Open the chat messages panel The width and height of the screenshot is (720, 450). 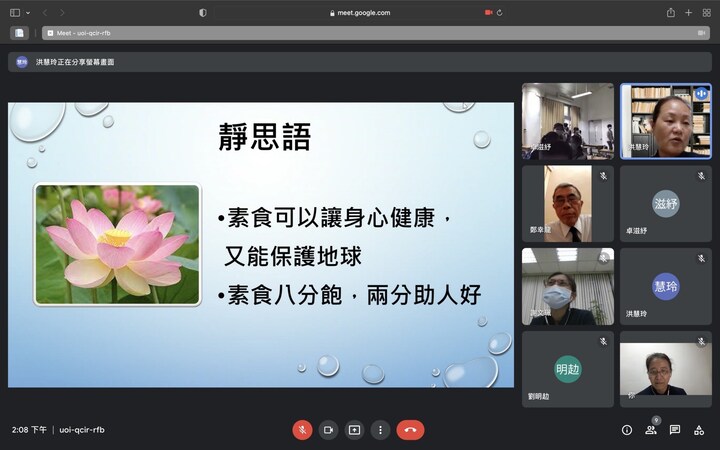[x=675, y=430]
